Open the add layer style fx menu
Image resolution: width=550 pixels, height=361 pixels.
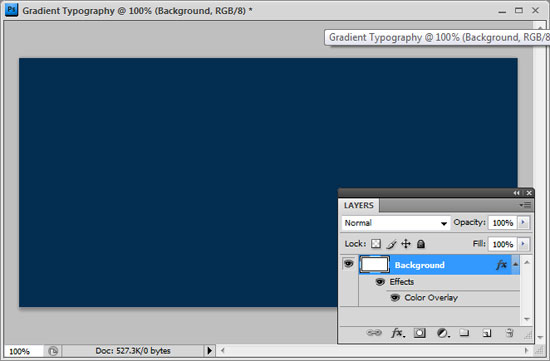pyautogui.click(x=398, y=333)
